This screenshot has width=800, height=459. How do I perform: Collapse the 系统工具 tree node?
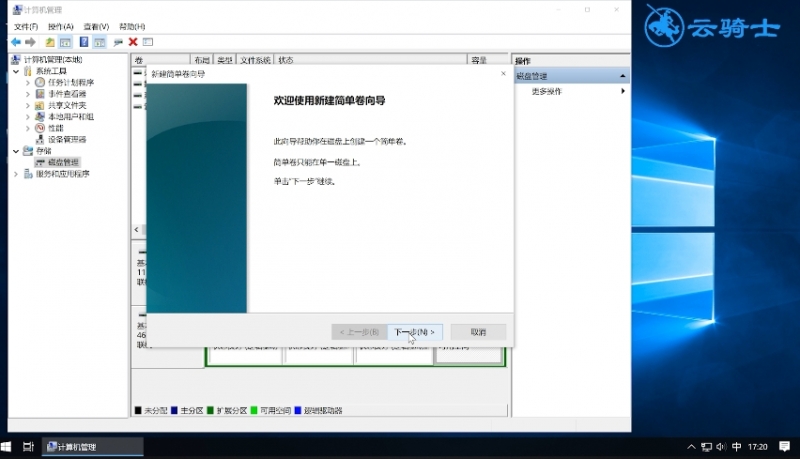[16, 71]
